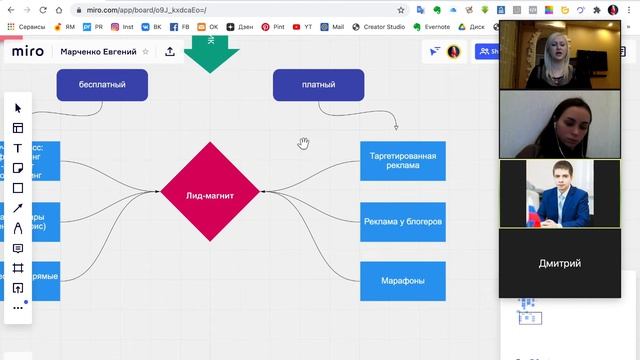Open Pint bookmark
Image resolution: width=640 pixels, height=360 pixels.
[273, 27]
